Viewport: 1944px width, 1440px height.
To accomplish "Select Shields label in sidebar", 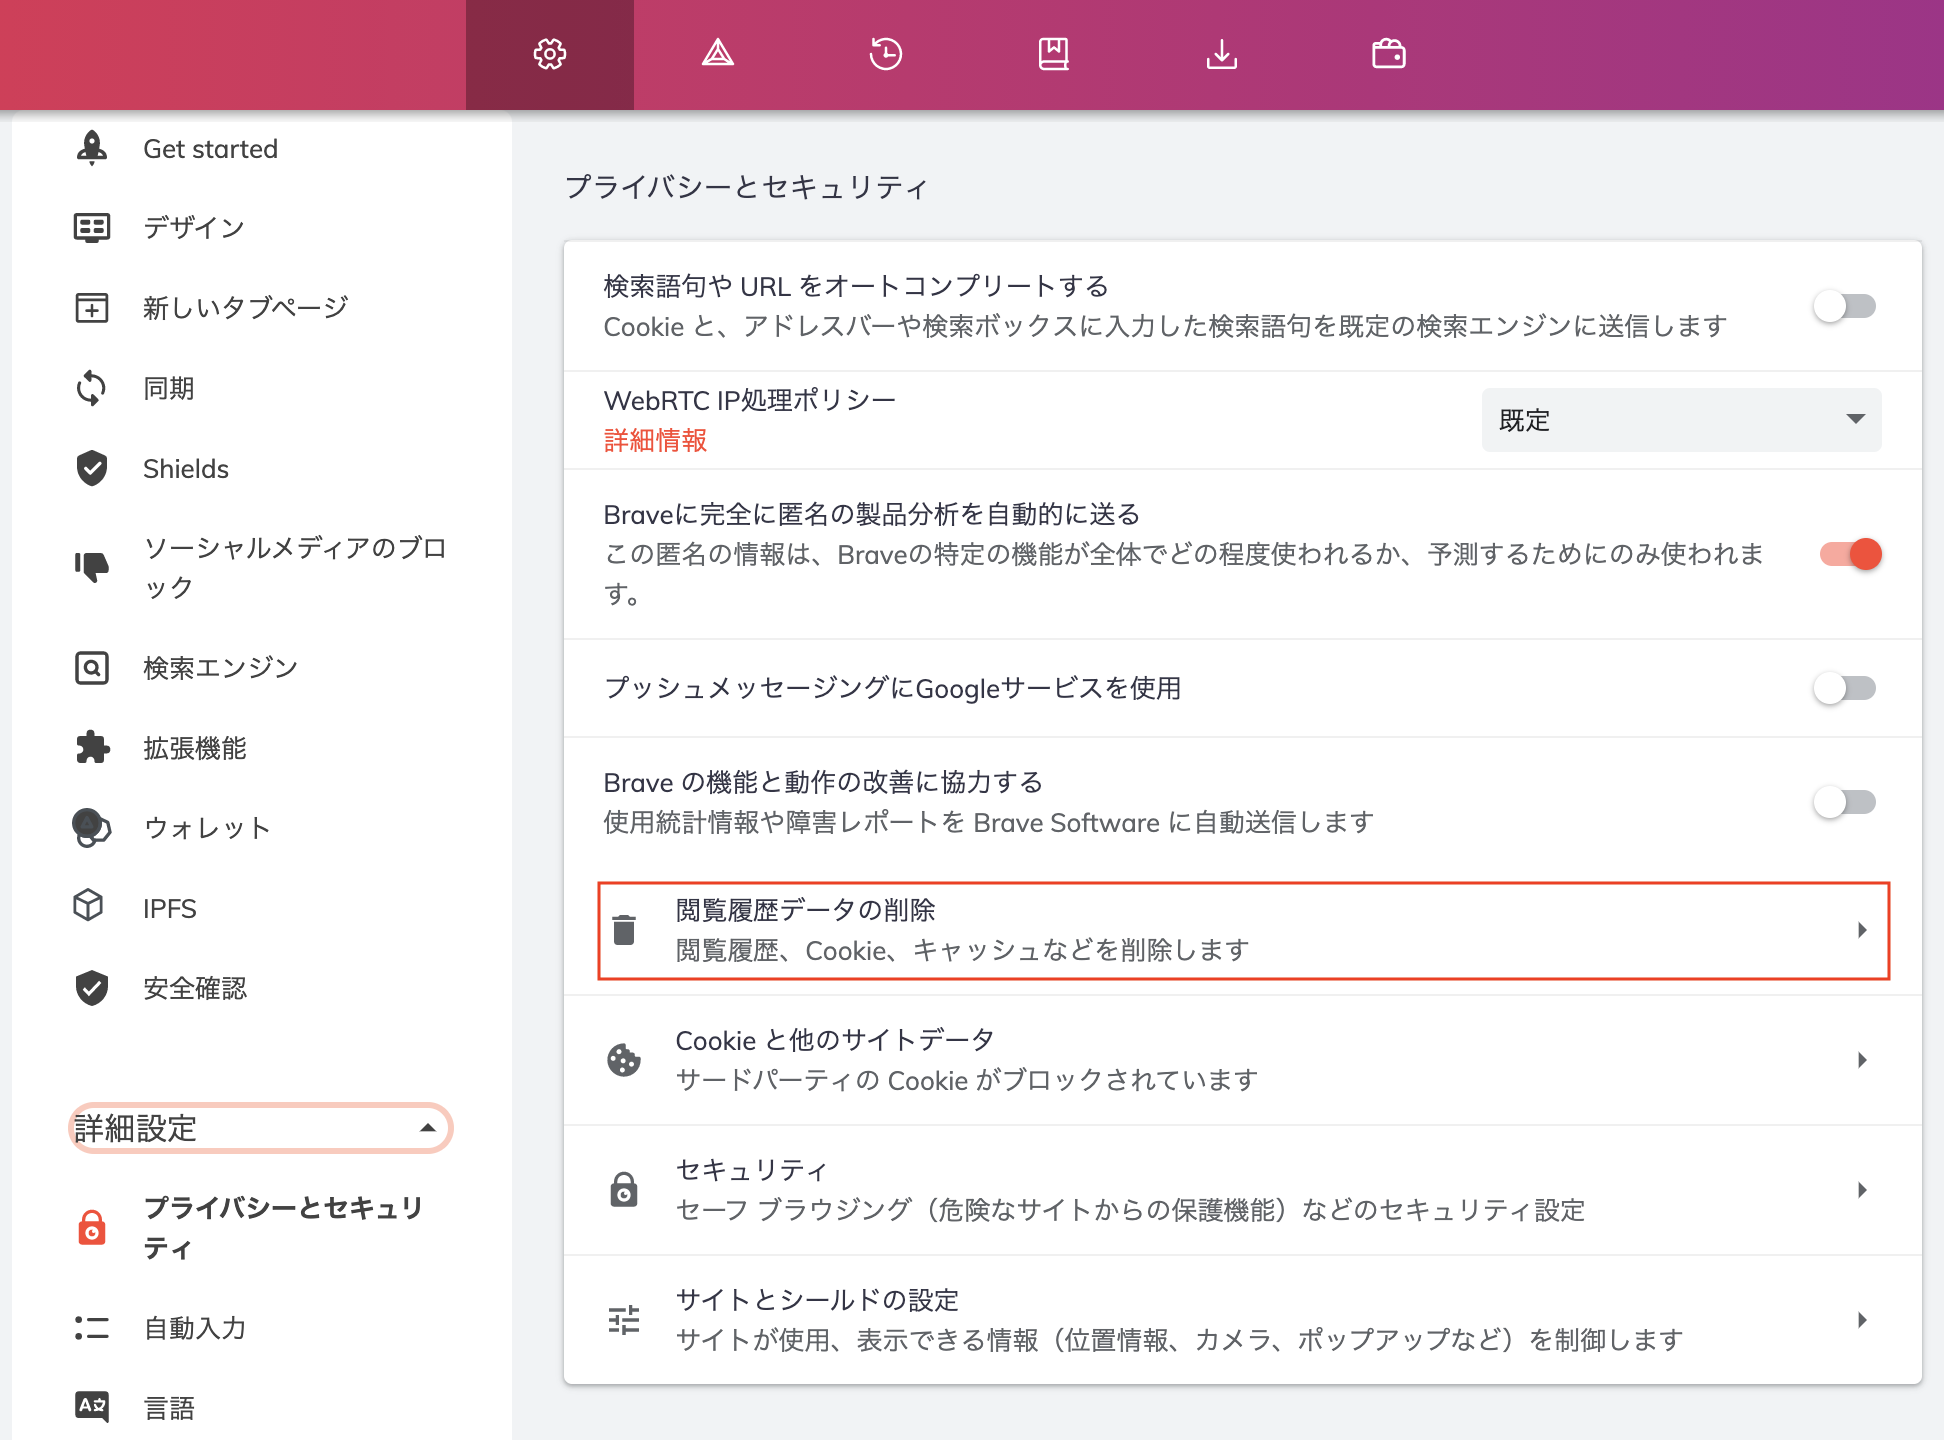I will (x=186, y=468).
